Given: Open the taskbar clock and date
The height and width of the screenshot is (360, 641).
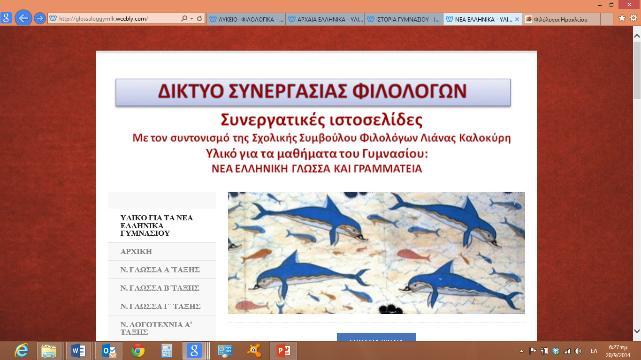Looking at the screenshot, I should 618,351.
